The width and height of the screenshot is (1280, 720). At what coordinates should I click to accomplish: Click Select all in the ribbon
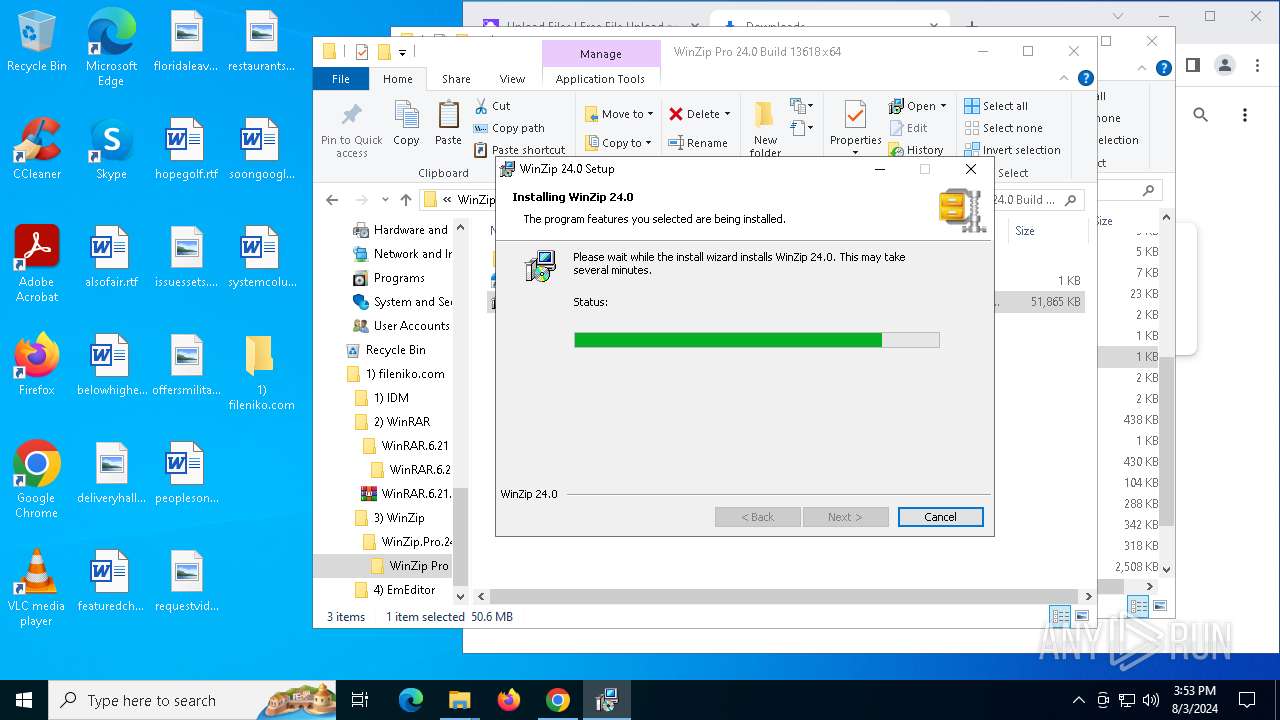[996, 106]
